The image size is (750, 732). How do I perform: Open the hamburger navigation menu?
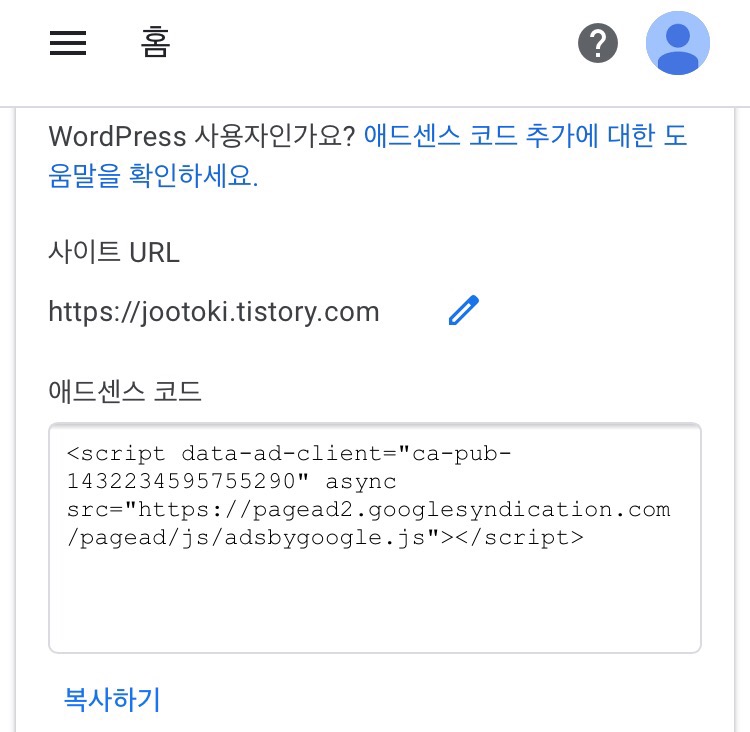68,43
